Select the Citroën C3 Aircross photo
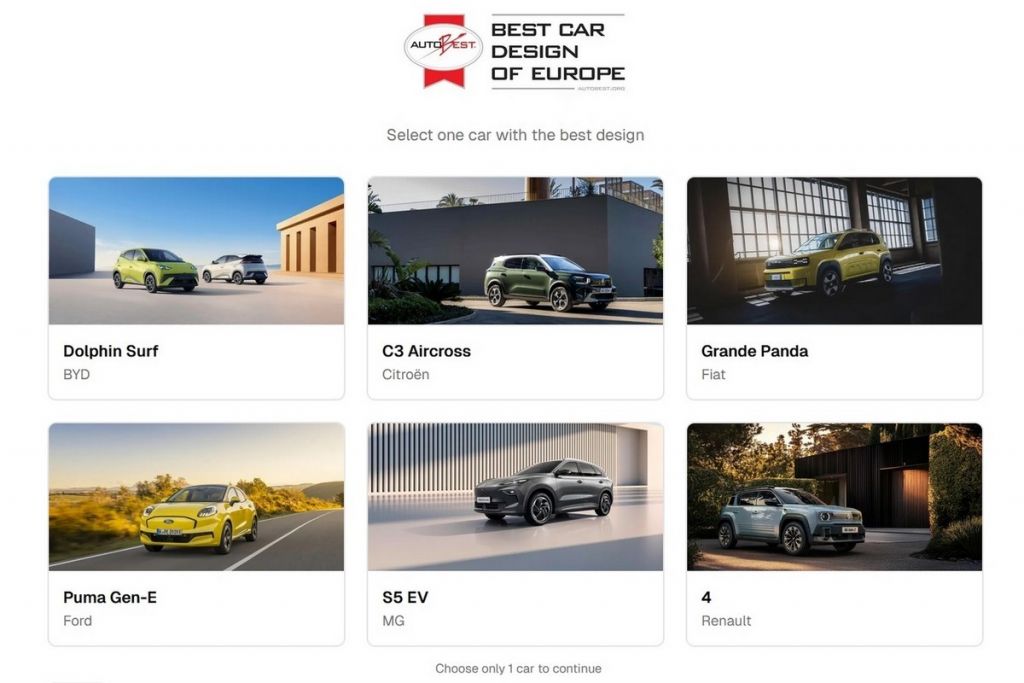This screenshot has width=1024, height=683. coord(515,251)
